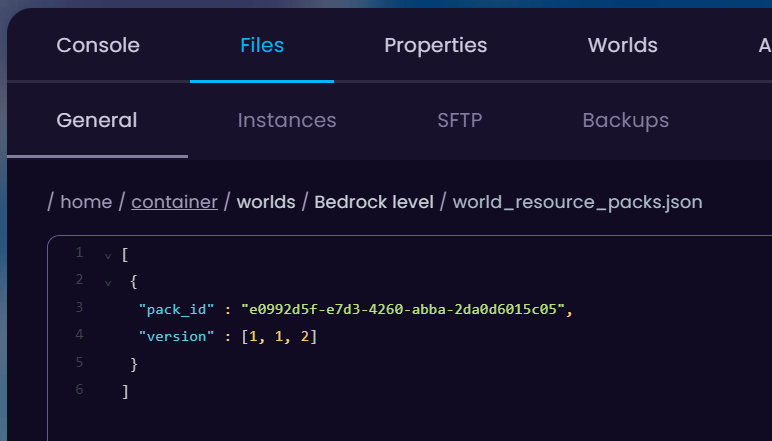This screenshot has height=441, width=772.
Task: Click the "pack_id" key in the editor
Action: (176, 310)
